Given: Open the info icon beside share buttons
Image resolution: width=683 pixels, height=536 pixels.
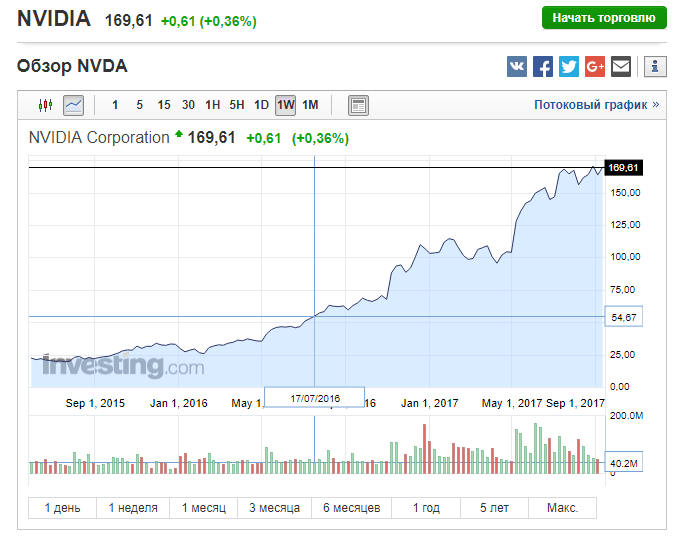Looking at the screenshot, I should (655, 67).
